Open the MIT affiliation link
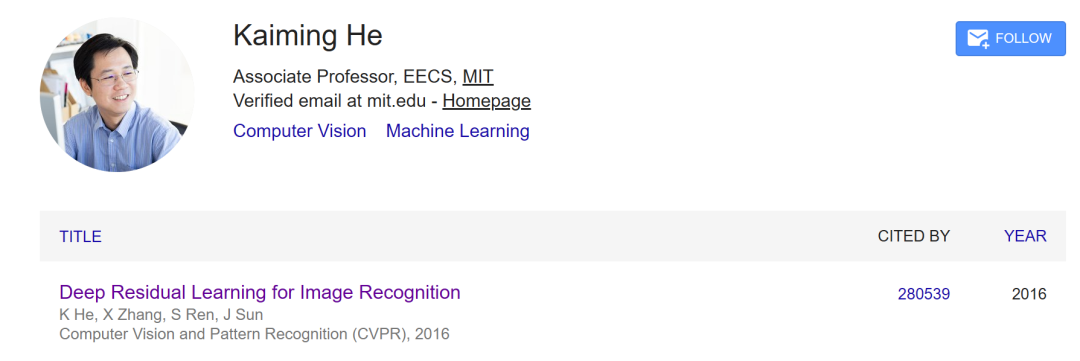Image resolution: width=1080 pixels, height=361 pixels. 478,76
